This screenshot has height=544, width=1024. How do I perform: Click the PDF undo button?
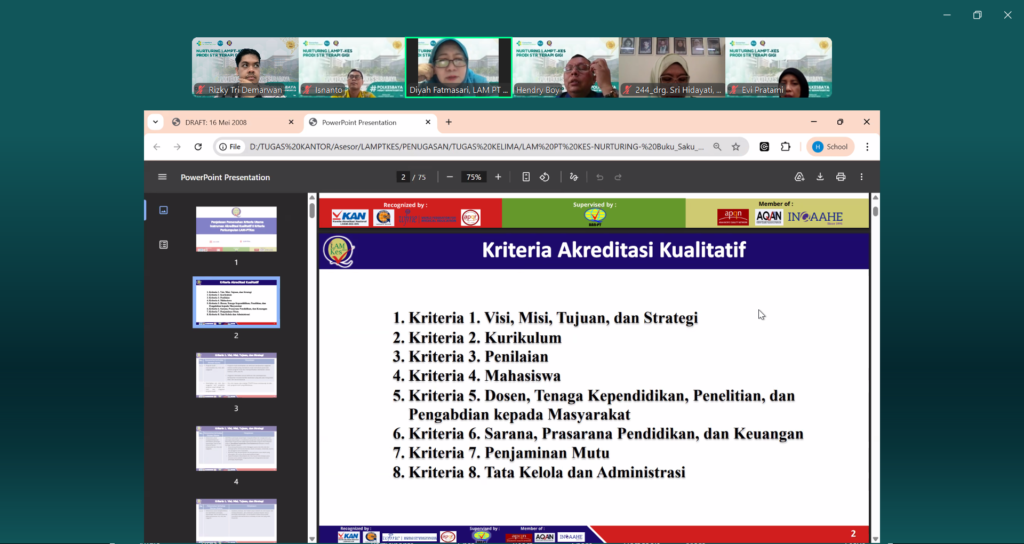(x=600, y=177)
